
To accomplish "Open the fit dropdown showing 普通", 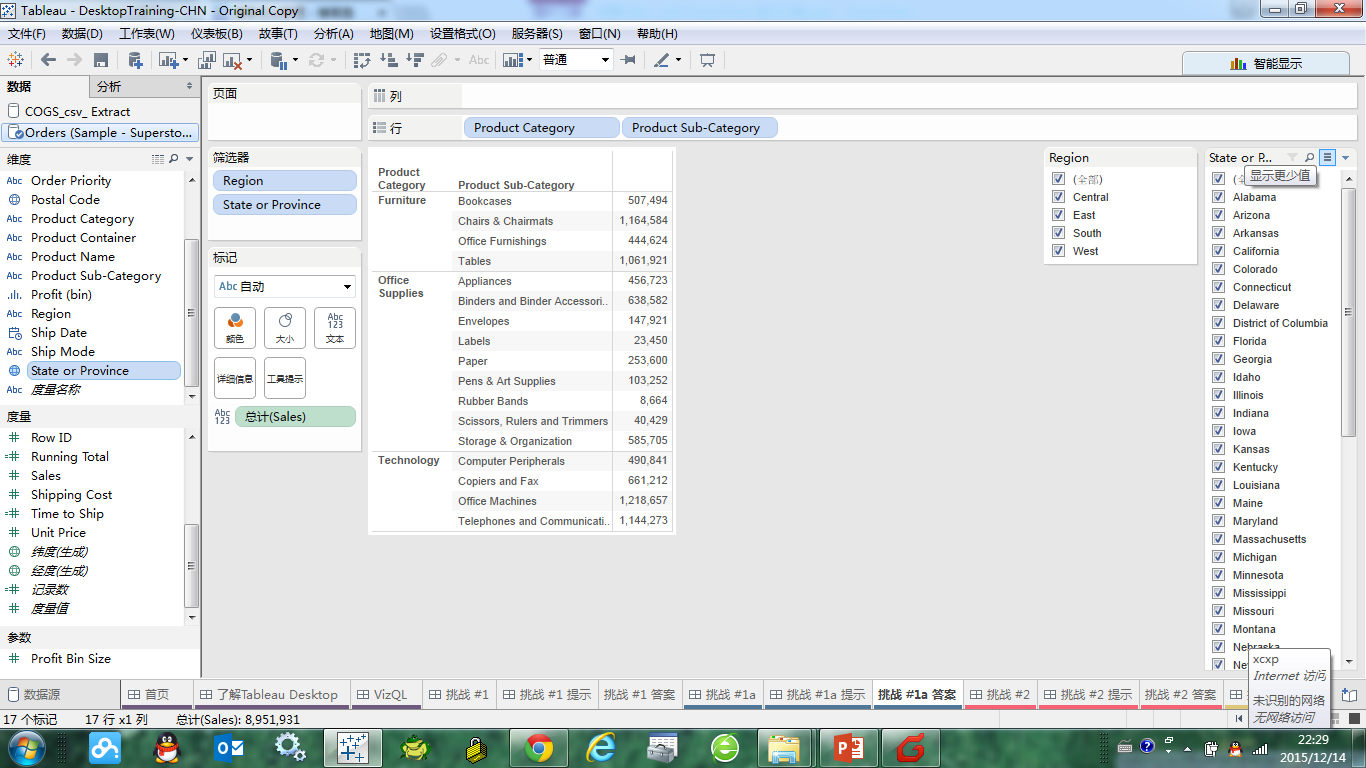I will coord(576,60).
